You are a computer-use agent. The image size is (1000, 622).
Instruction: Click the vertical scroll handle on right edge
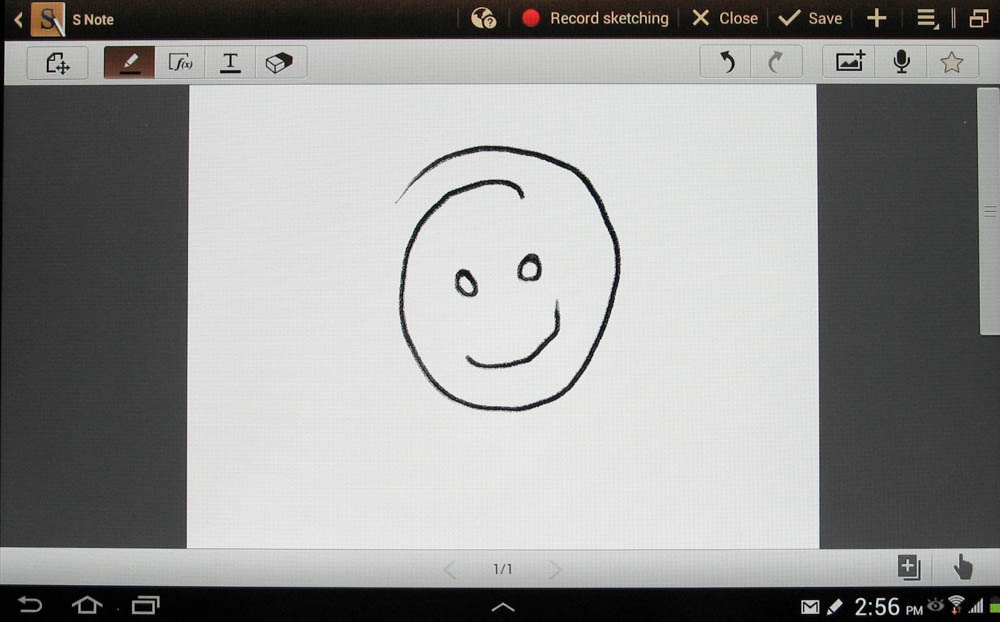coord(989,211)
